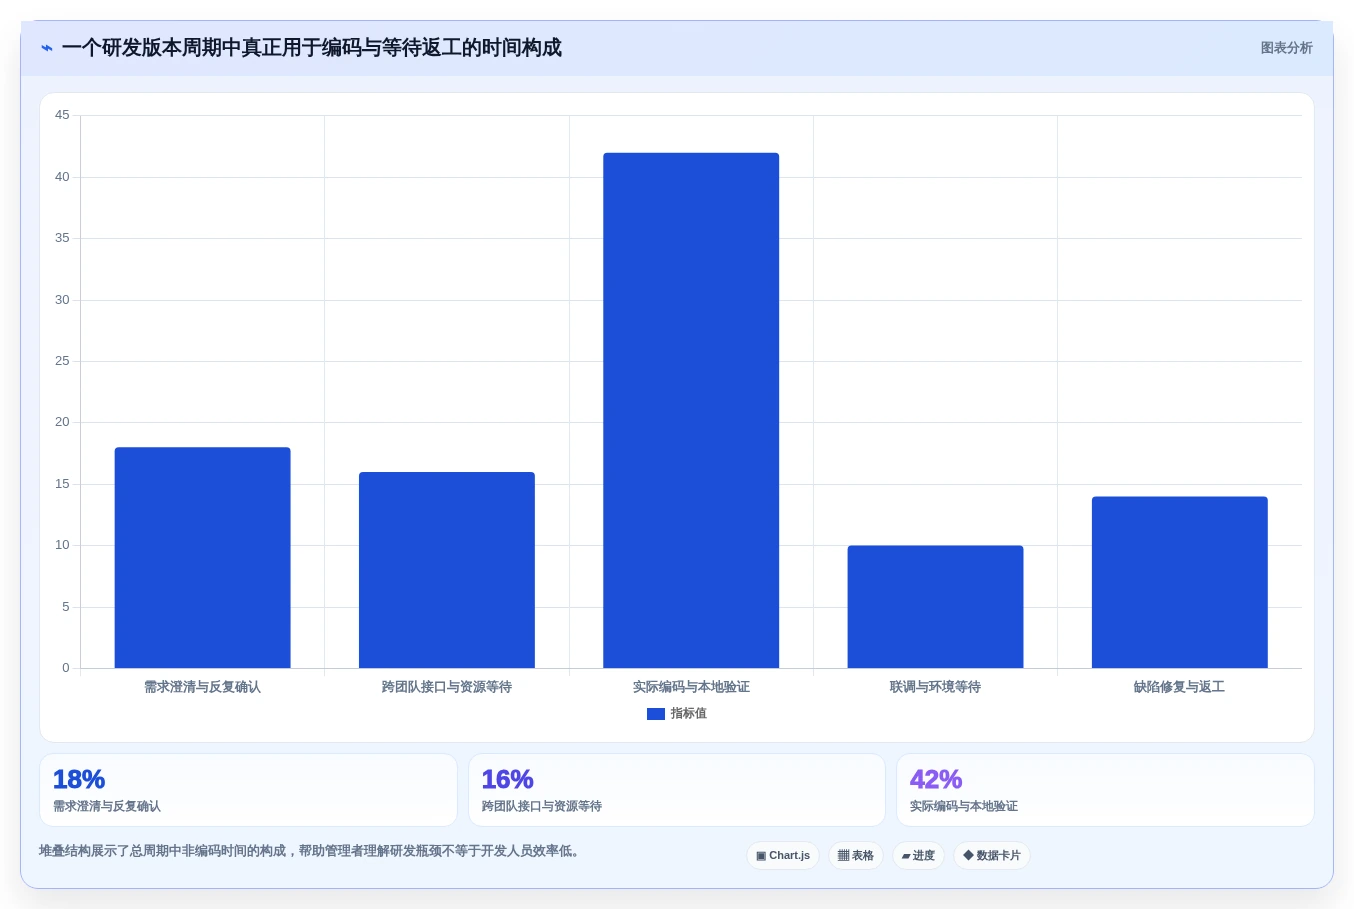Open the 18% 需求澄清与反复确认 card
The image size is (1354, 909).
pos(248,790)
